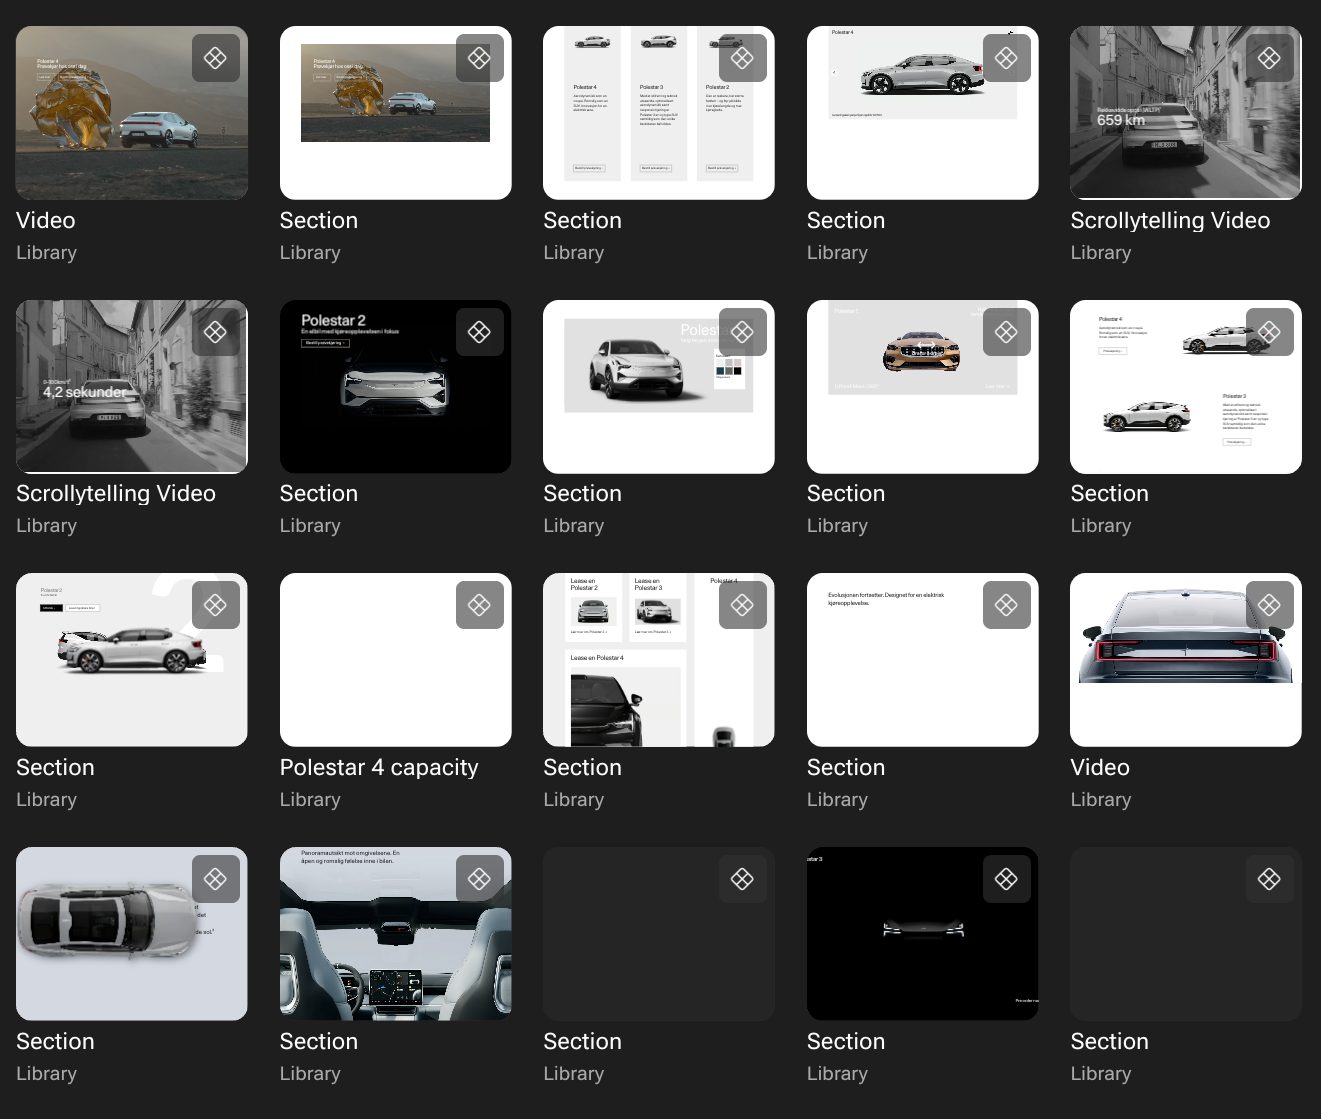Click component icon on panoramic roof interior card
This screenshot has height=1119, width=1321.
[x=479, y=879]
